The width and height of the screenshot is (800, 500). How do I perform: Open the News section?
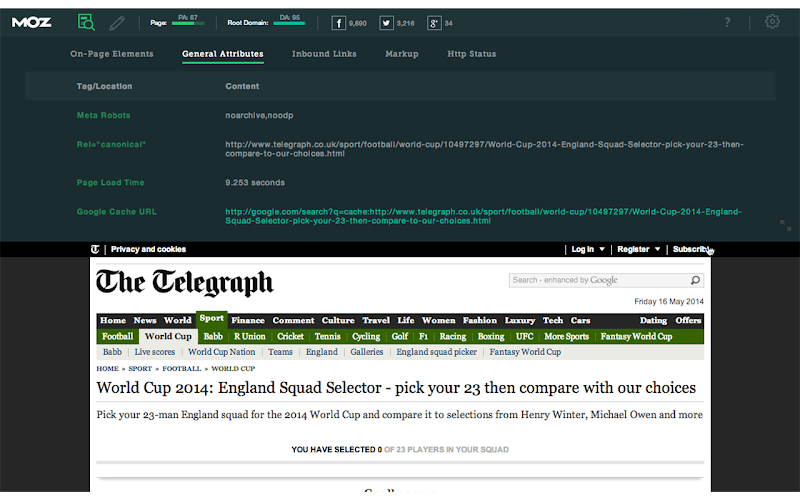click(x=145, y=320)
